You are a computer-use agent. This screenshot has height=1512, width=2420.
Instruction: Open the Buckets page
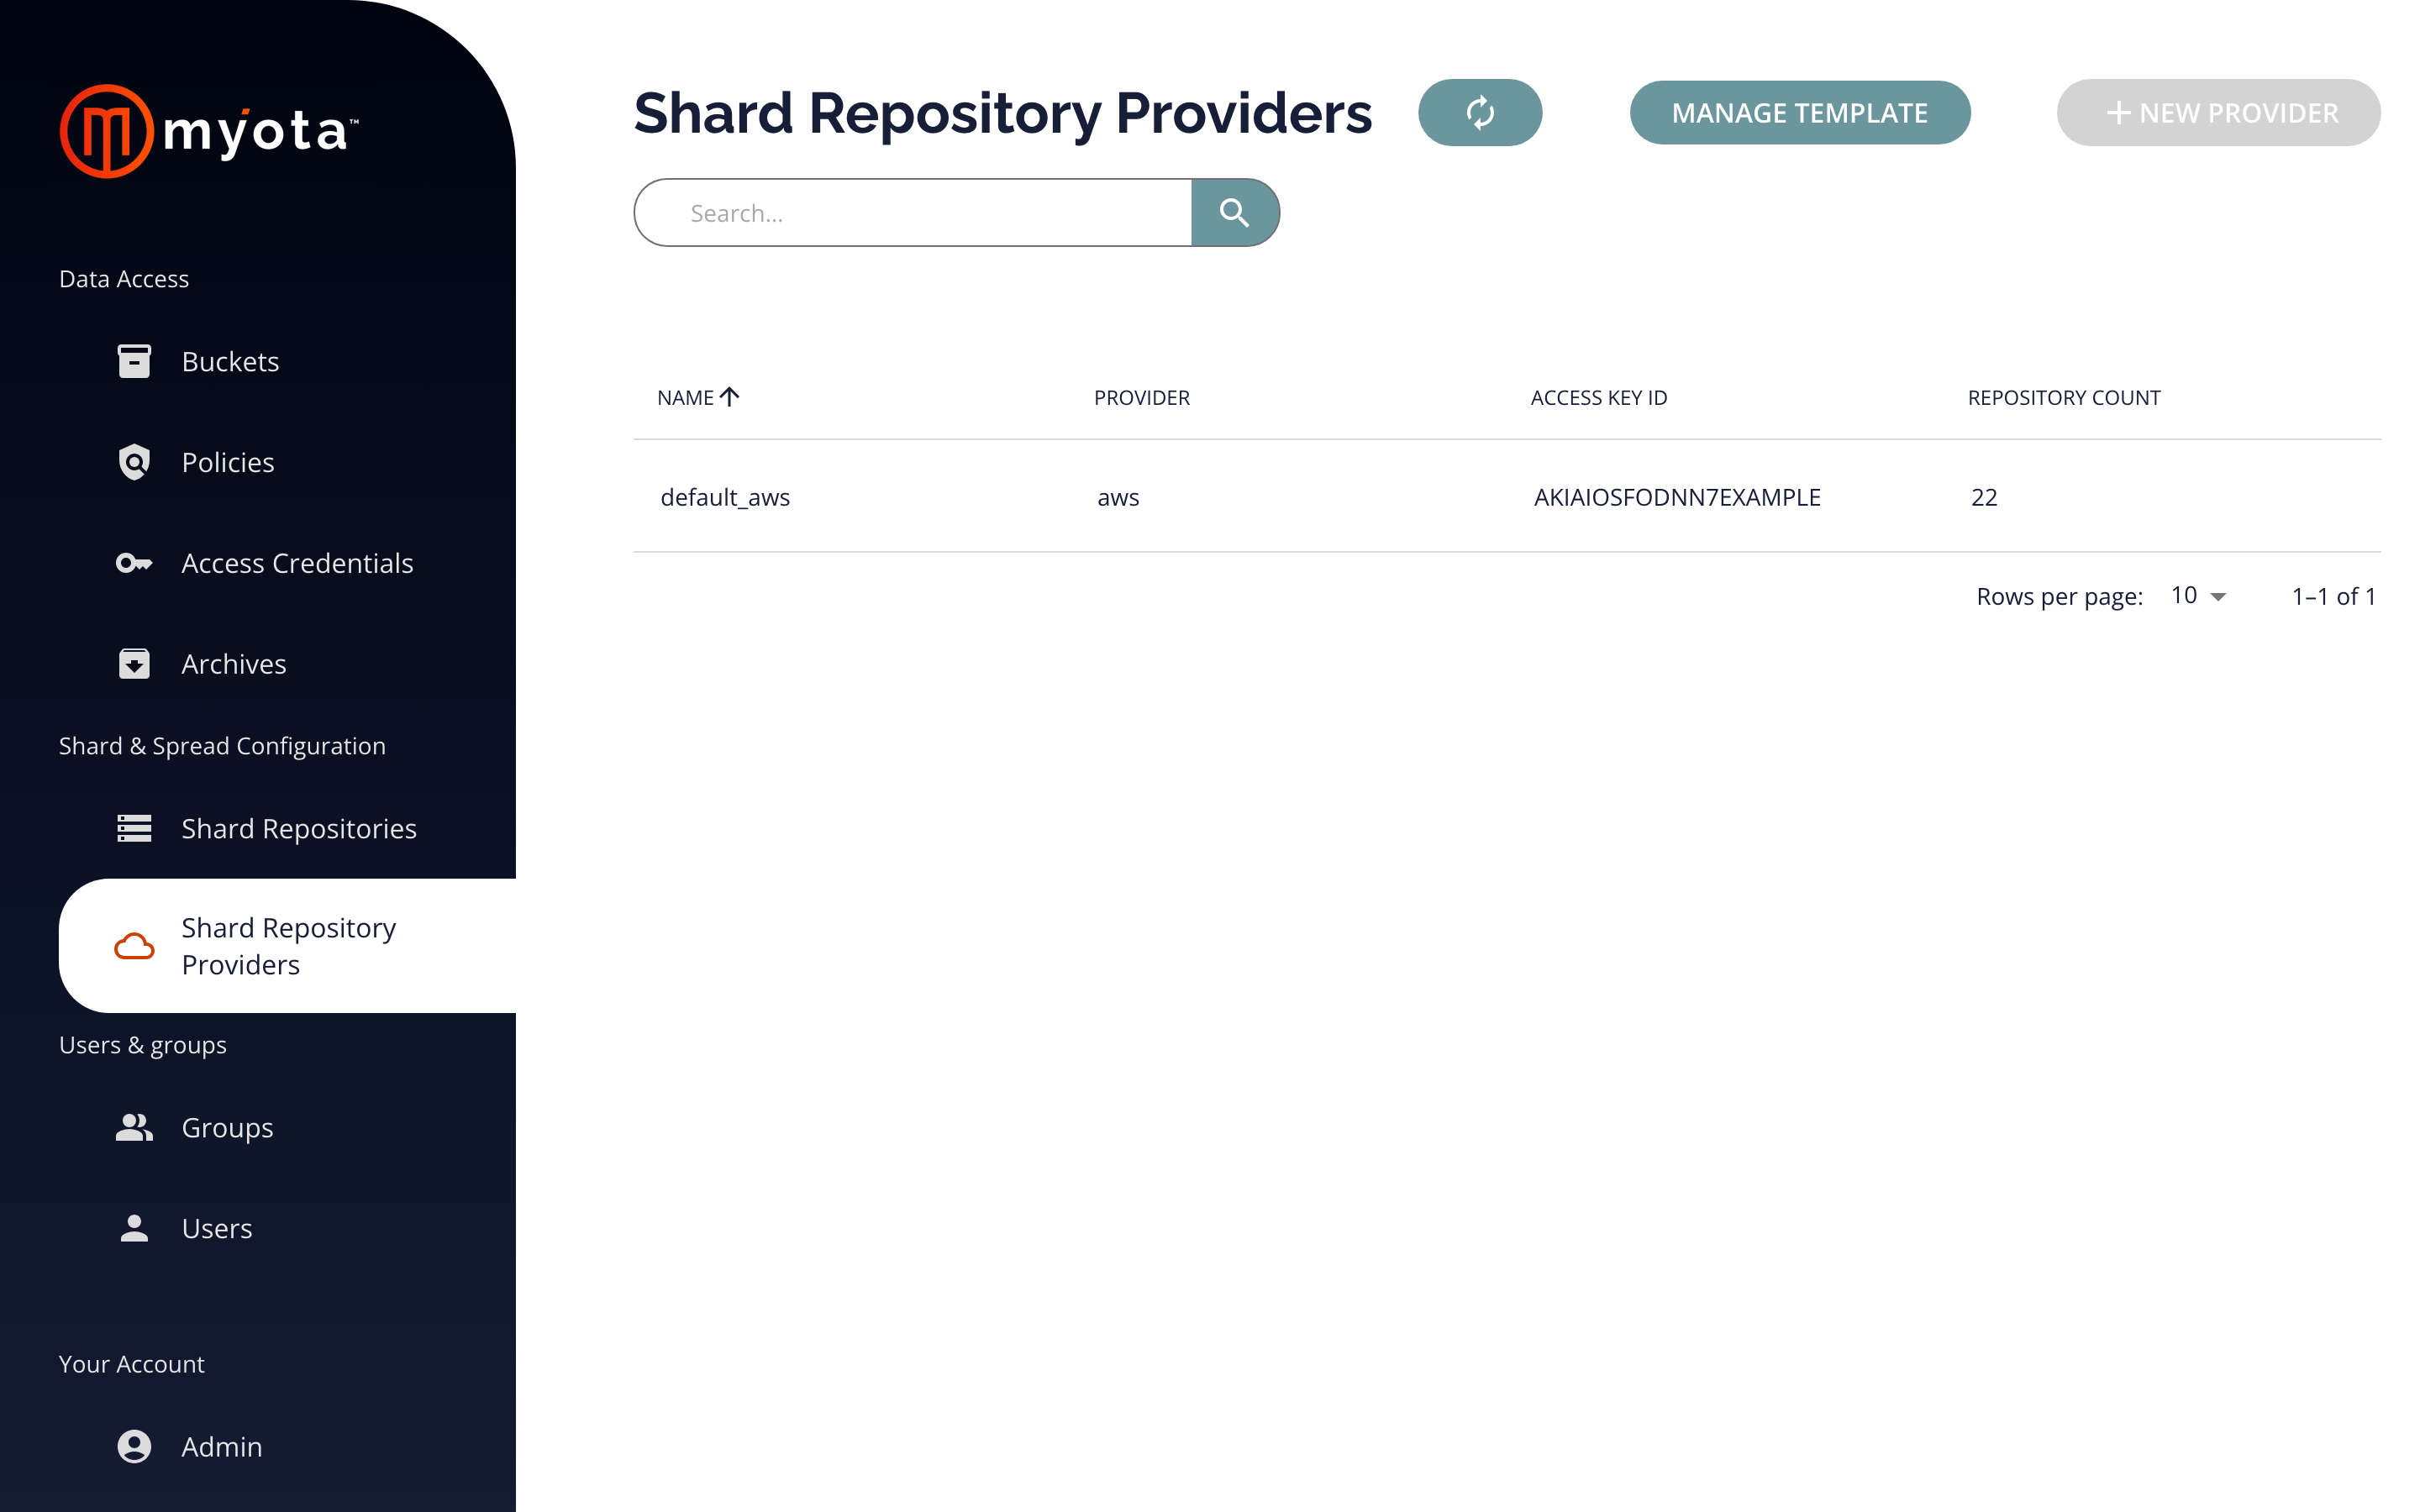pyautogui.click(x=230, y=361)
